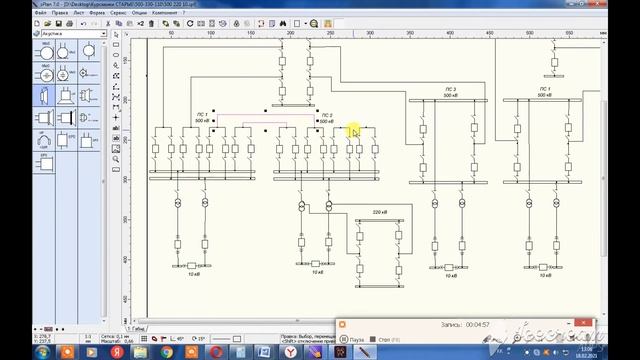The height and width of the screenshot is (360, 640).
Task: Click the New document icon
Action: coord(37,24)
